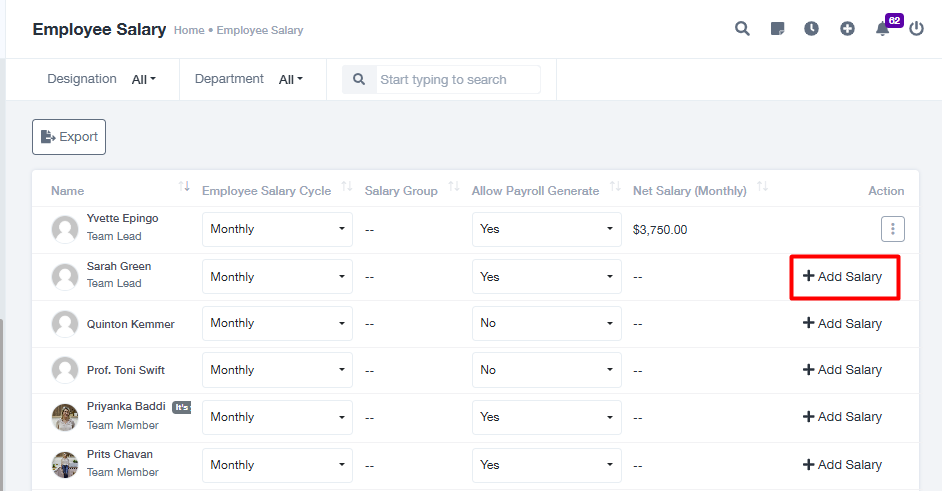Click Priyanka Baddi's profile photo

(x=65, y=417)
